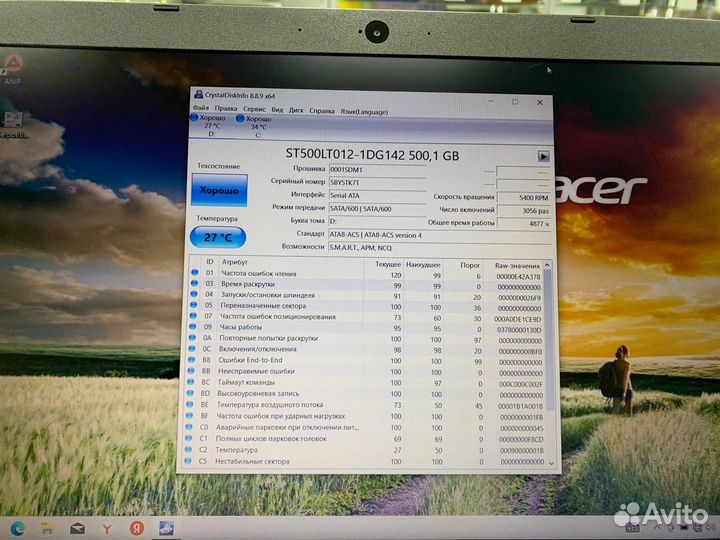Open the AIMP desktop shortcut
The height and width of the screenshot is (540, 720).
tap(12, 68)
